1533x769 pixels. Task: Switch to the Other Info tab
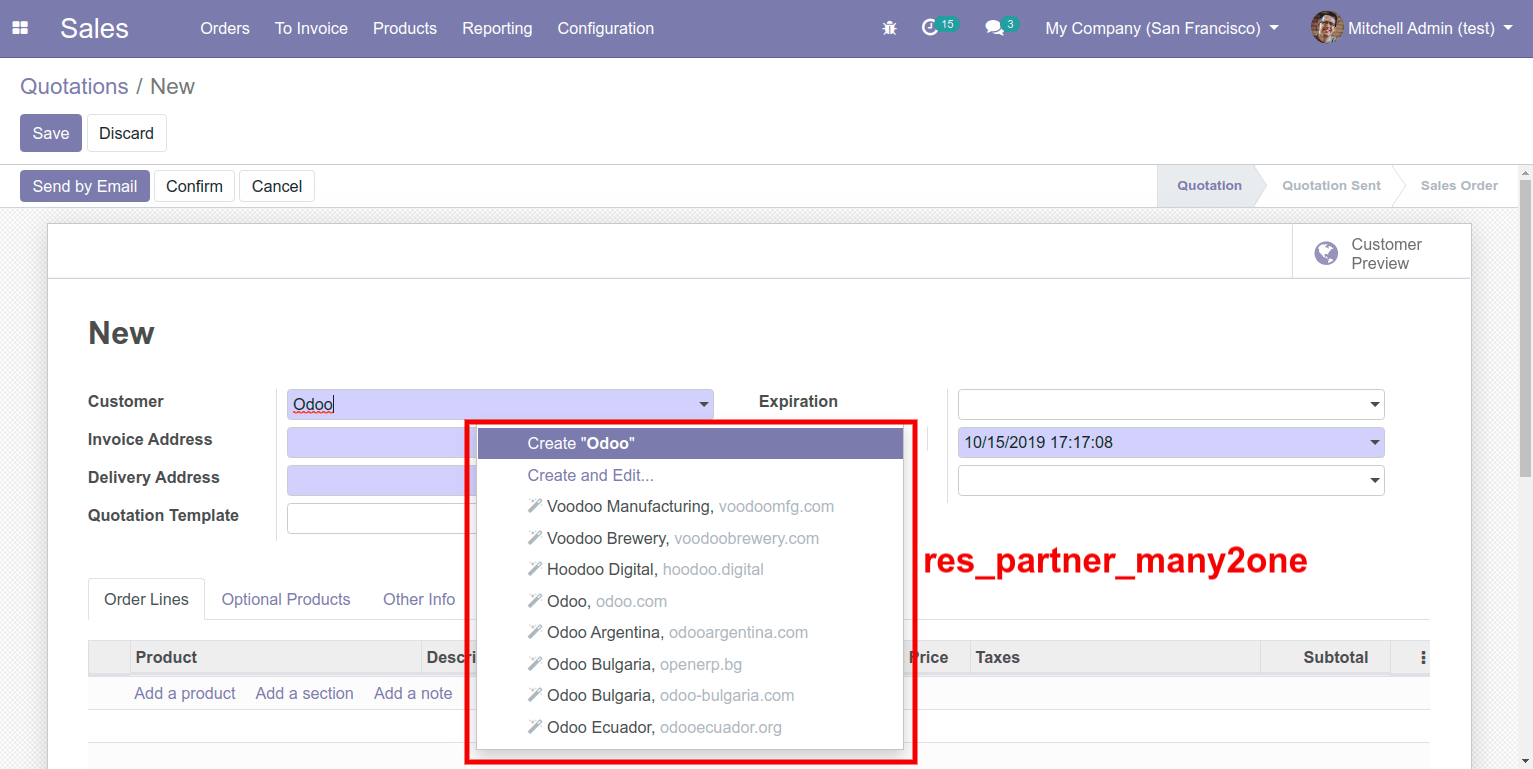point(419,599)
